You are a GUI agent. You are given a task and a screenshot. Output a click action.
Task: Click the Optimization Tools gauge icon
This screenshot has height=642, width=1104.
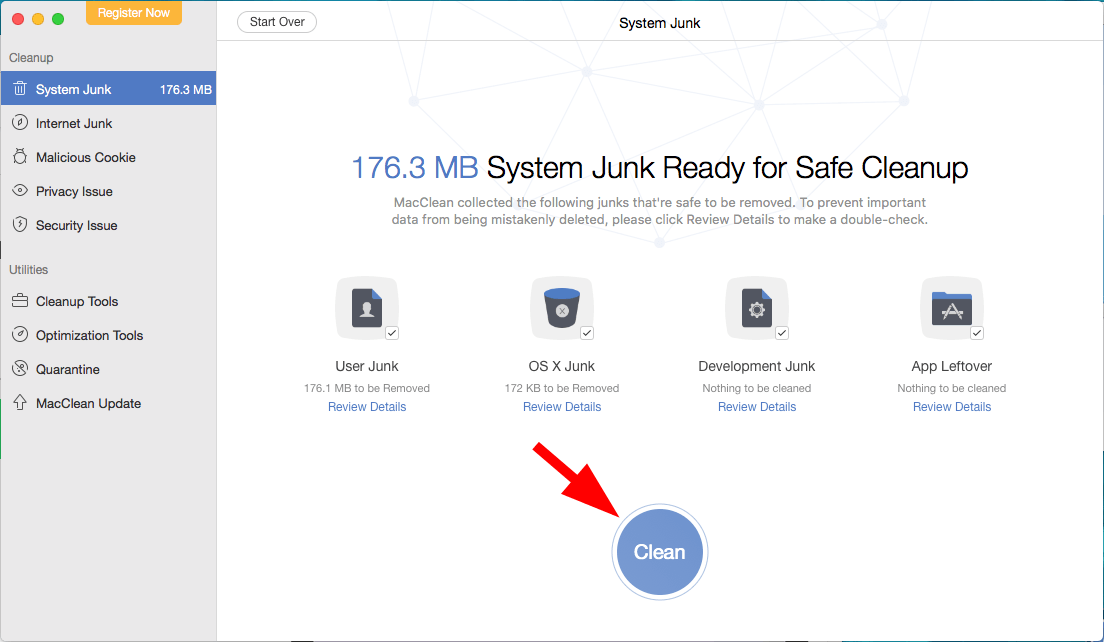[20, 334]
